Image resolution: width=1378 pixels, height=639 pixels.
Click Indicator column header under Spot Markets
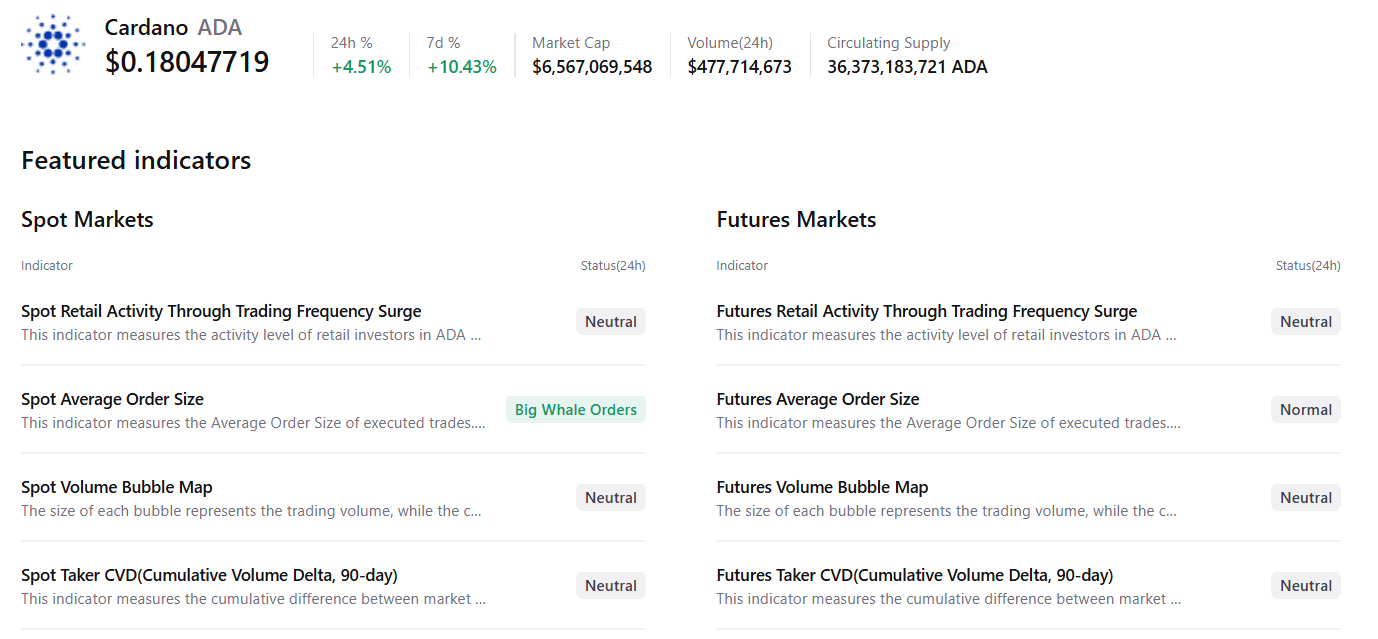click(47, 265)
